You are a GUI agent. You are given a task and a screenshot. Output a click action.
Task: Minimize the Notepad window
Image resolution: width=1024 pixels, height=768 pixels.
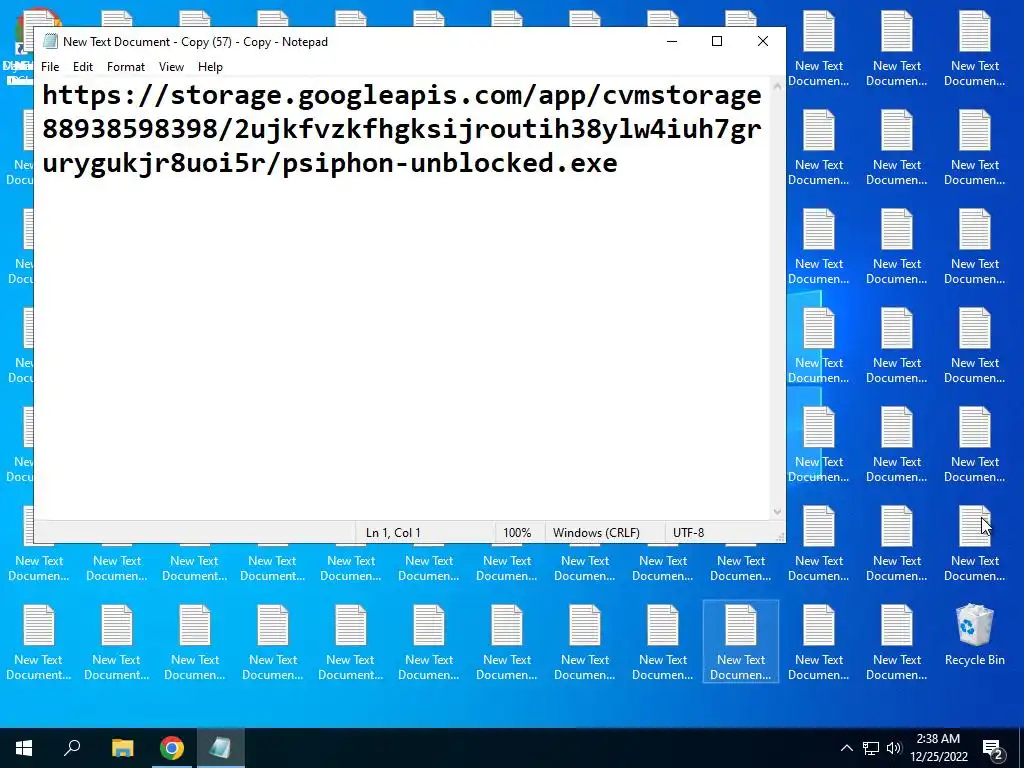(x=672, y=41)
